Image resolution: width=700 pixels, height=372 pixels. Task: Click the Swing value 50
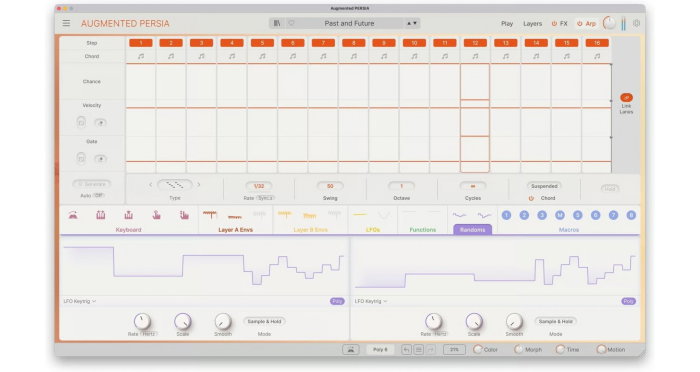tap(330, 186)
